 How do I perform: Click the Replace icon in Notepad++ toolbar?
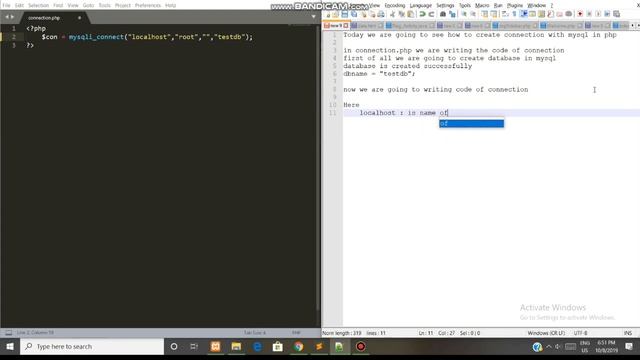452,14
